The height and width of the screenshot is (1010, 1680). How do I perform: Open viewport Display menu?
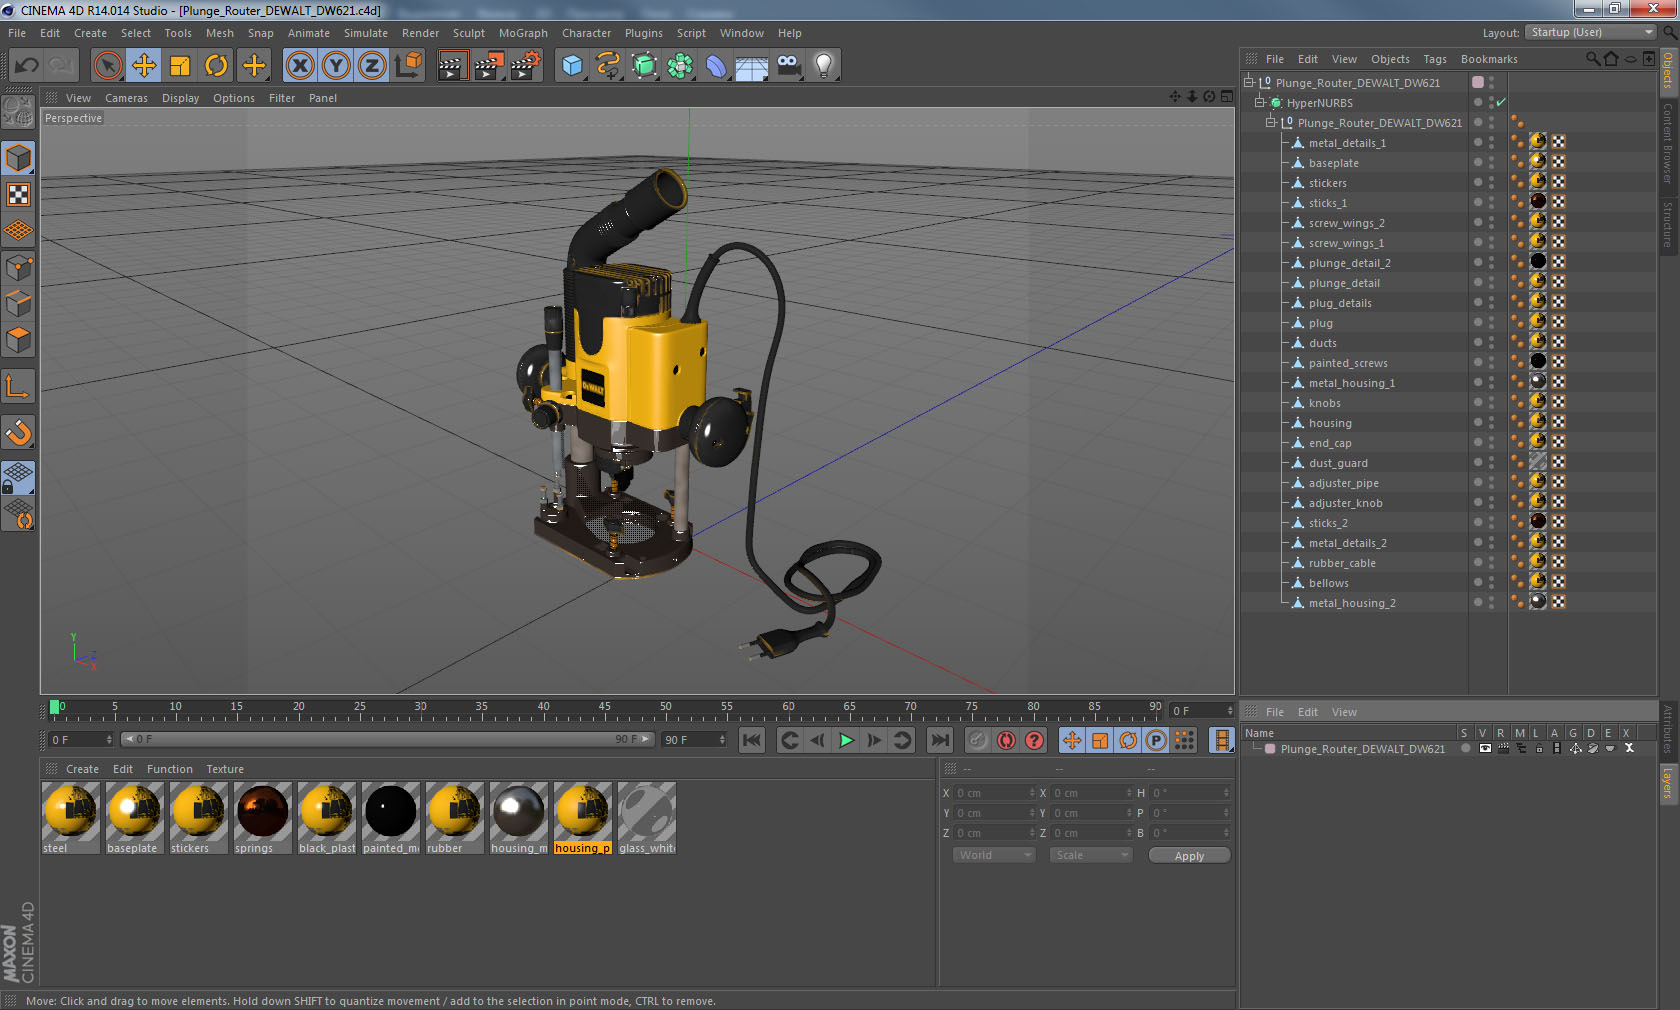(x=180, y=98)
